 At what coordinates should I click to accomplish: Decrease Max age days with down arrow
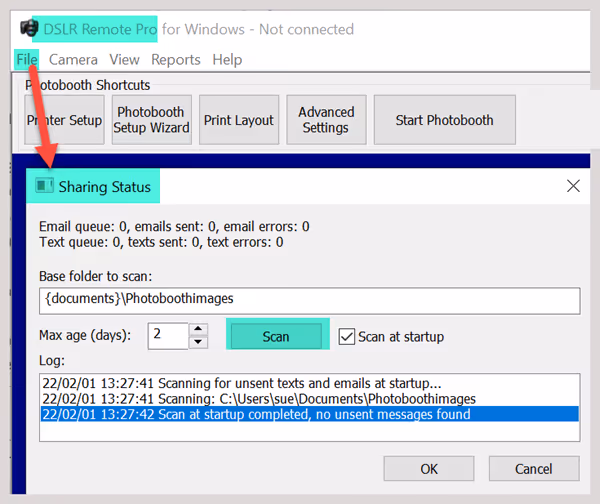[x=198, y=342]
